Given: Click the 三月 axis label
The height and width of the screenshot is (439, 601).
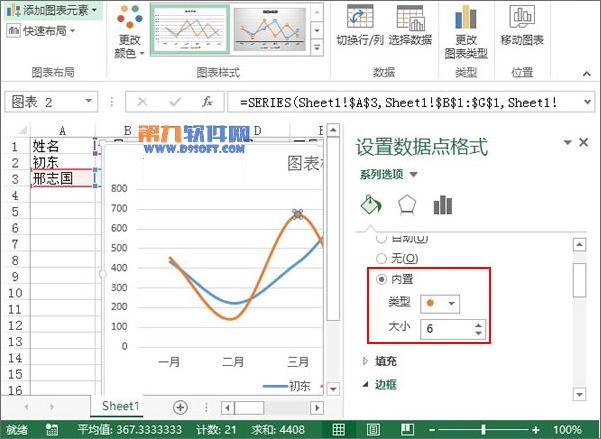Looking at the screenshot, I should pos(298,362).
